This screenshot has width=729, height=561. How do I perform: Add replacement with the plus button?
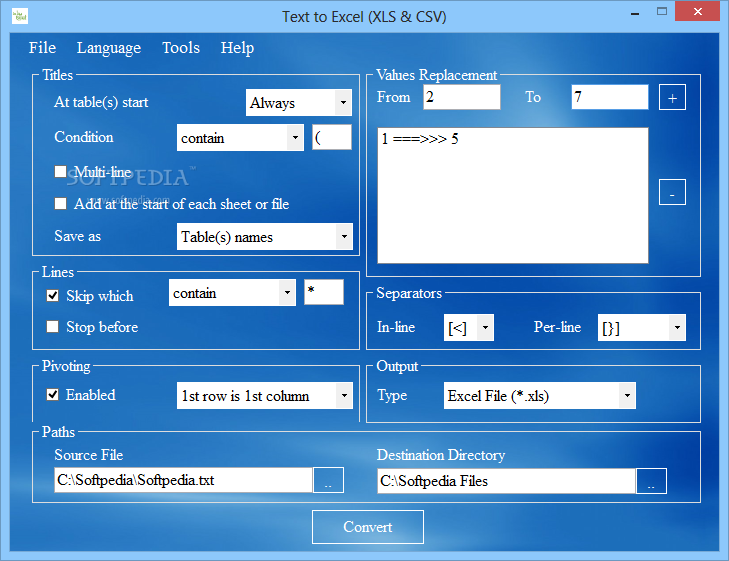[672, 98]
